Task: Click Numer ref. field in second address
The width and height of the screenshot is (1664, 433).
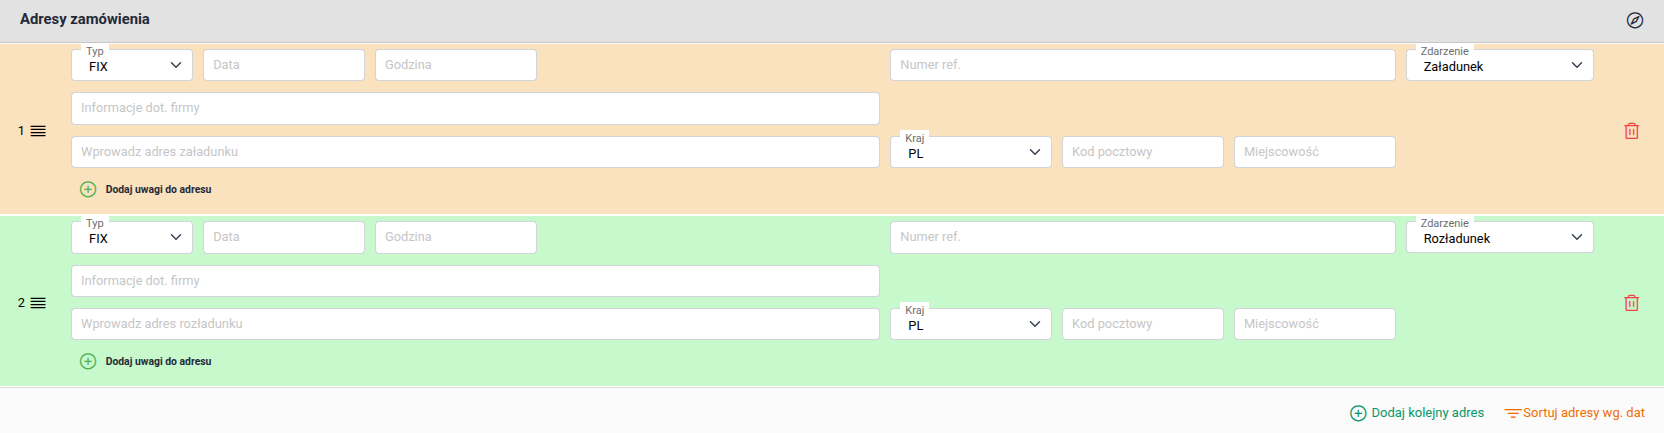Action: 1142,237
